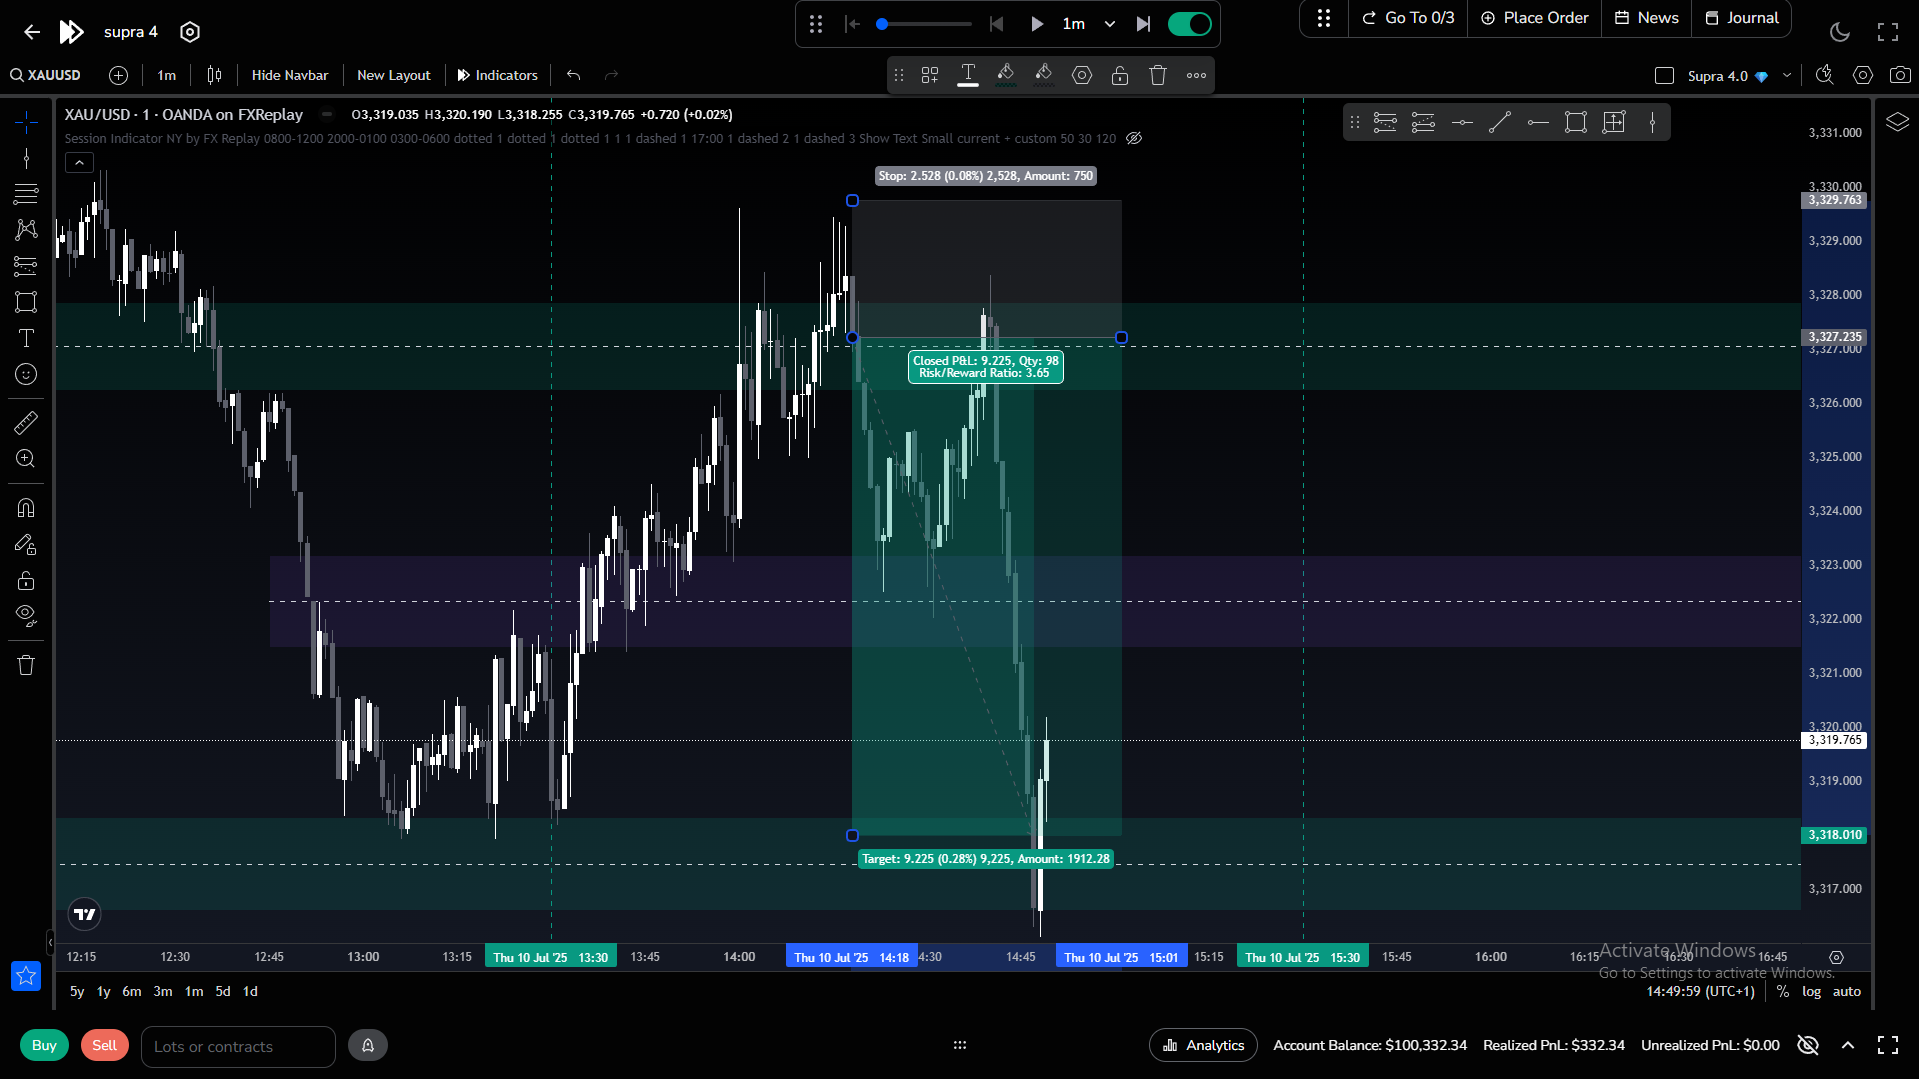Click Hide Navbar
The height and width of the screenshot is (1079, 1919).
coord(290,75)
